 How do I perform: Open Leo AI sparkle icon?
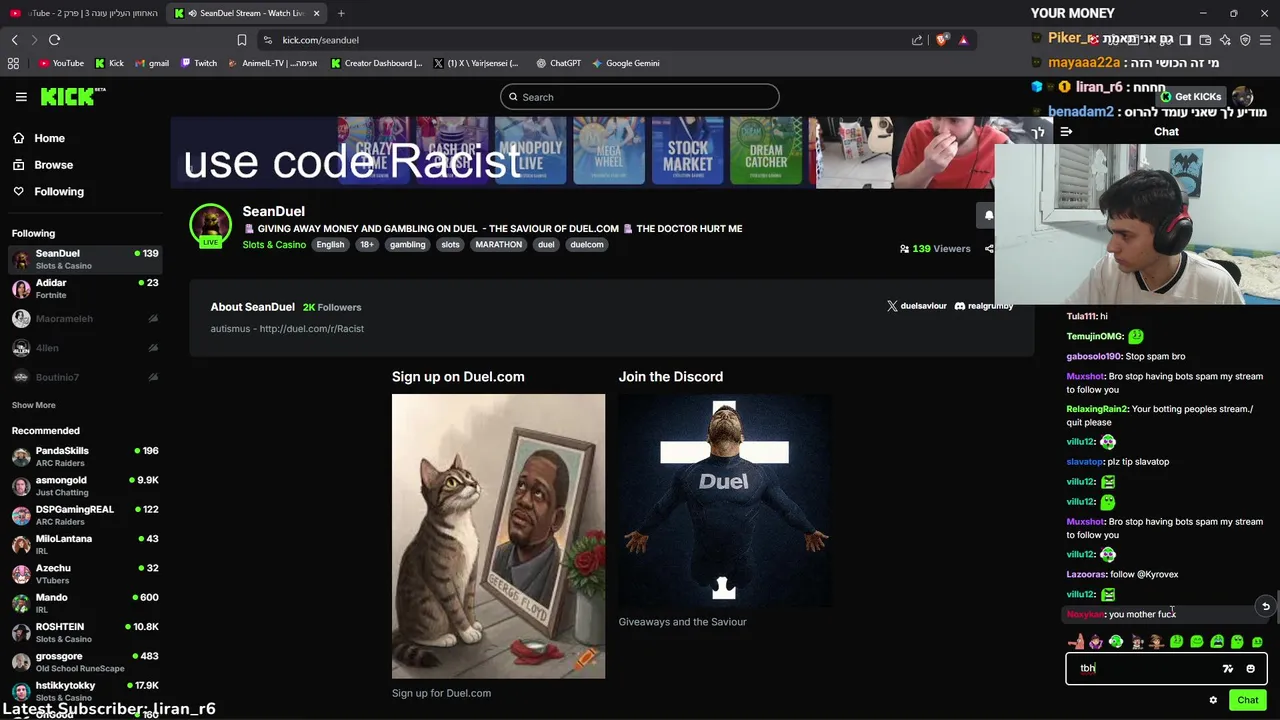tap(1225, 40)
